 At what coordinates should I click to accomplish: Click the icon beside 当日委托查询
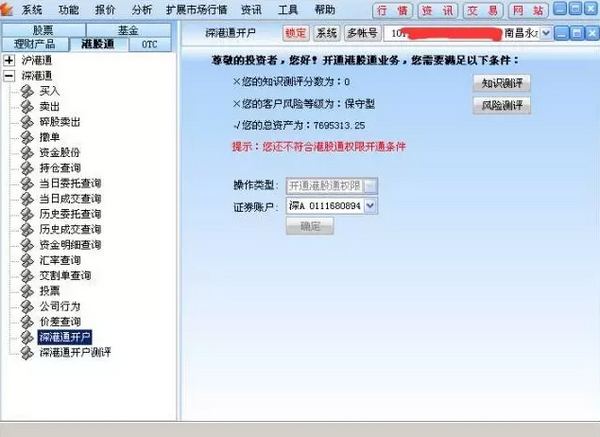tap(27, 183)
